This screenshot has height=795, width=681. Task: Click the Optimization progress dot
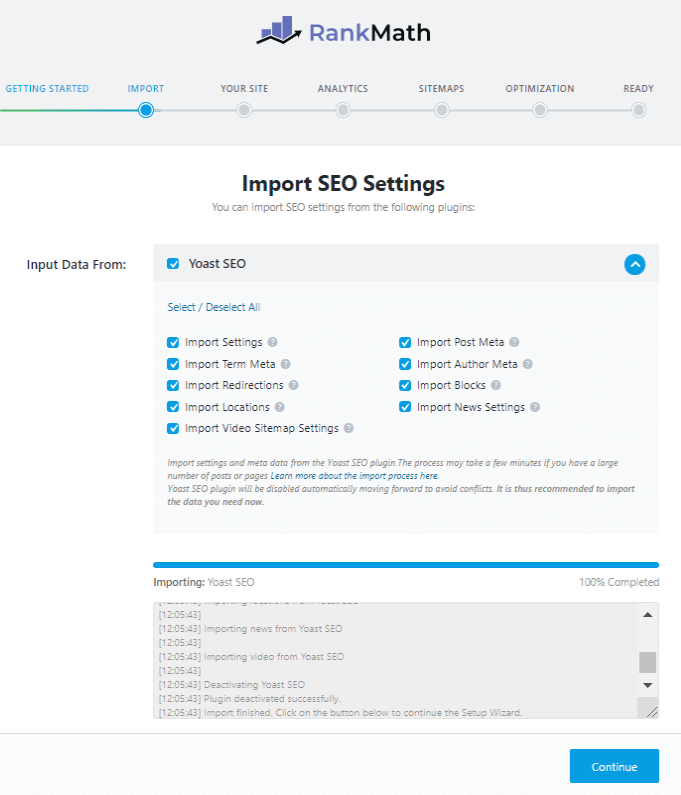click(540, 110)
